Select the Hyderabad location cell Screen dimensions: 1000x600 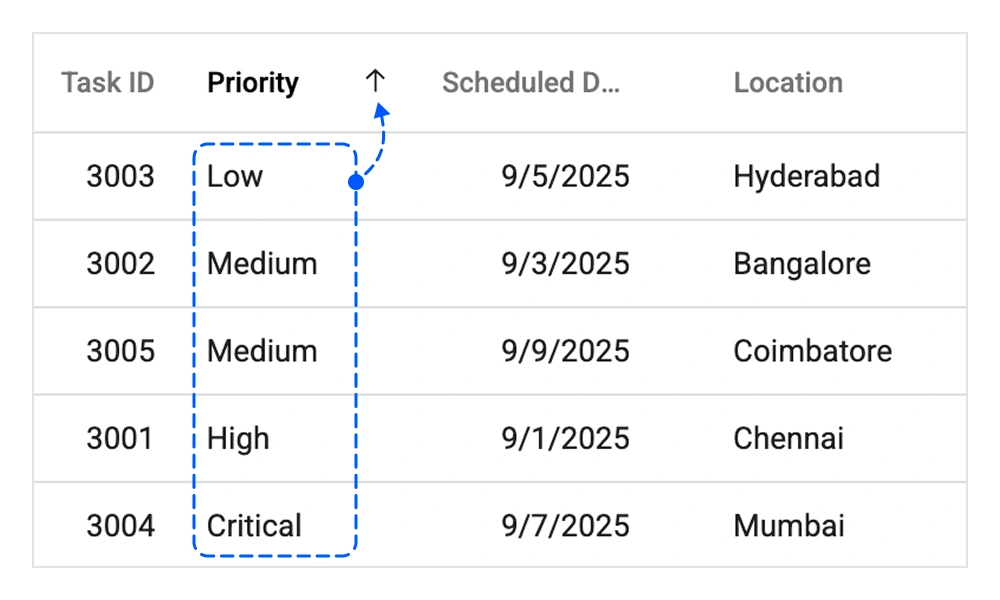[806, 176]
